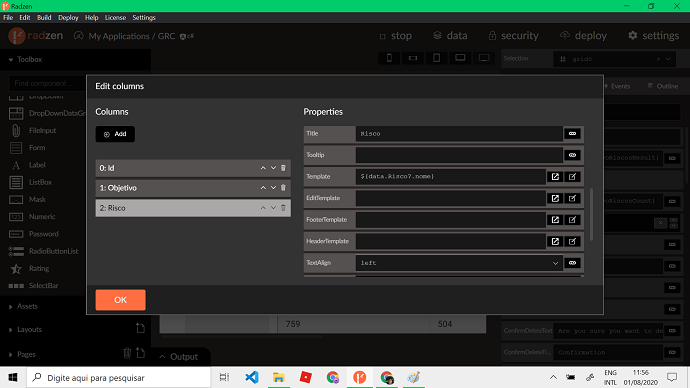This screenshot has width=690, height=388.
Task: Add a new column
Action: coord(115,134)
